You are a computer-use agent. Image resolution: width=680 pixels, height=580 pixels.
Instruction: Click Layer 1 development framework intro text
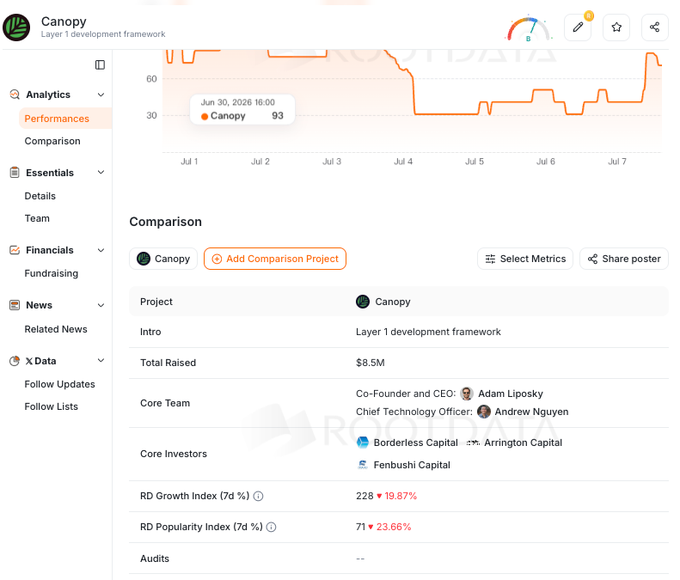428,332
